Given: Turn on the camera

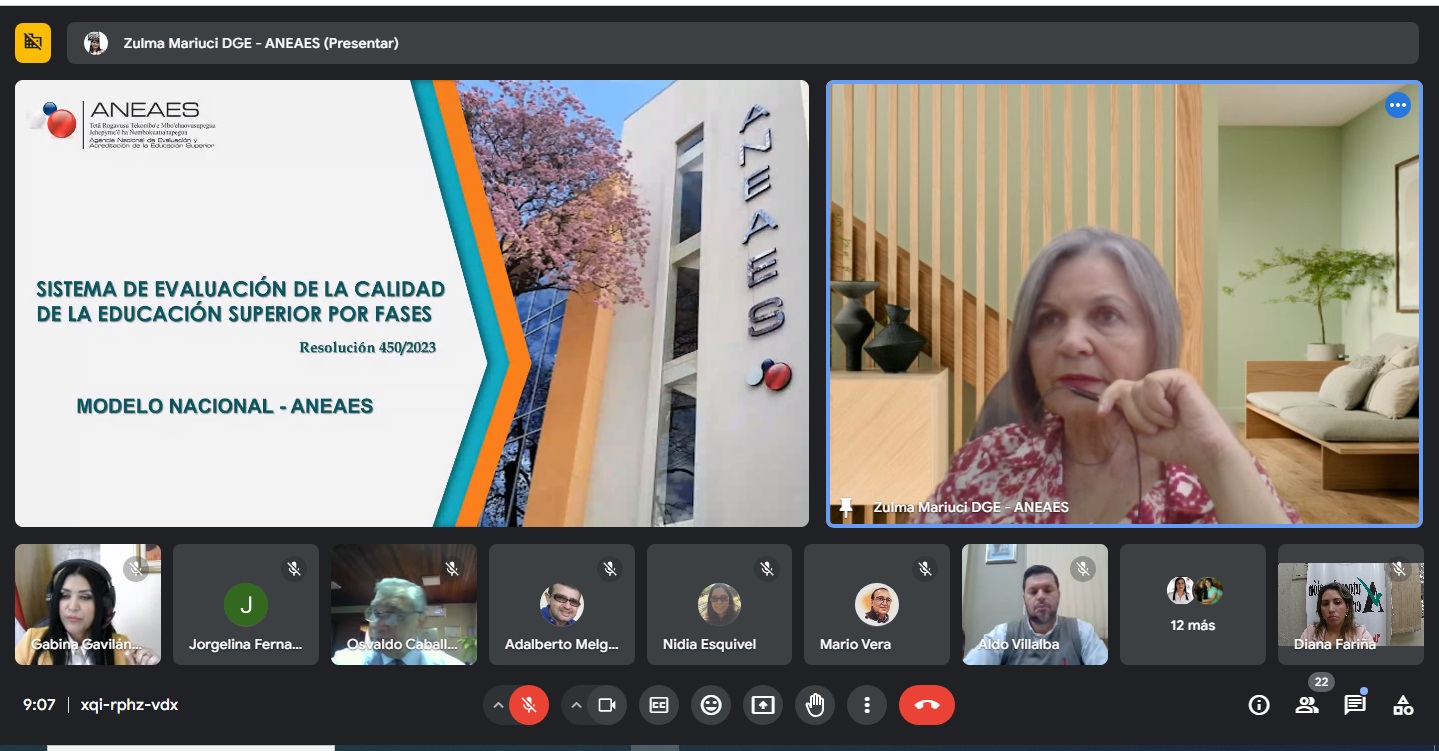Looking at the screenshot, I should (606, 705).
